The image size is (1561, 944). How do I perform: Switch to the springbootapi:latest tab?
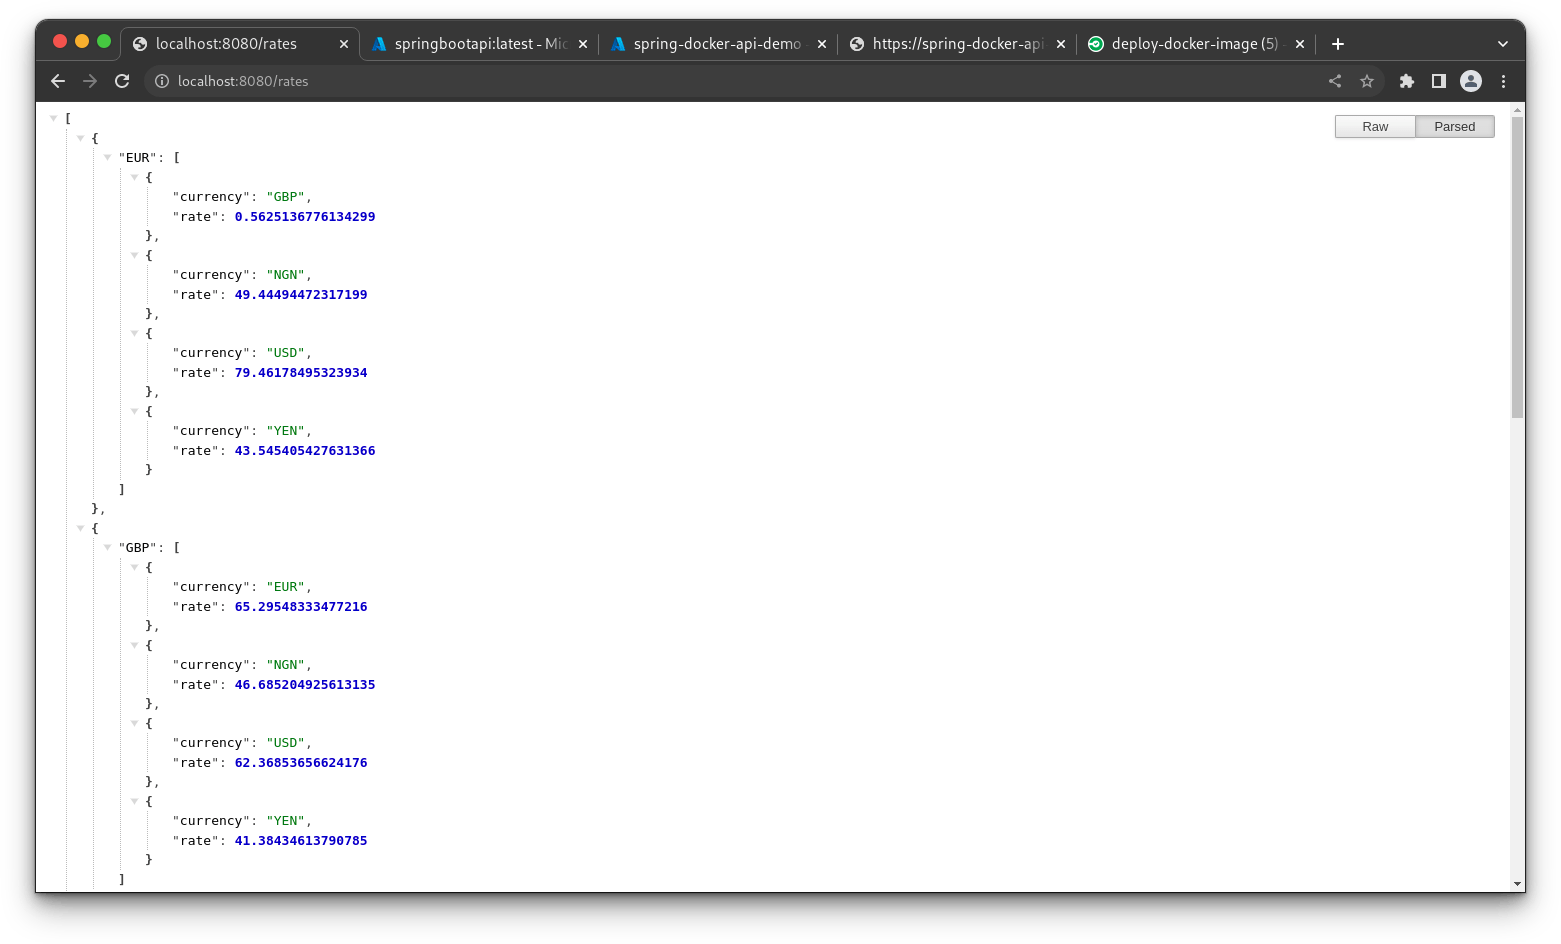click(x=470, y=43)
